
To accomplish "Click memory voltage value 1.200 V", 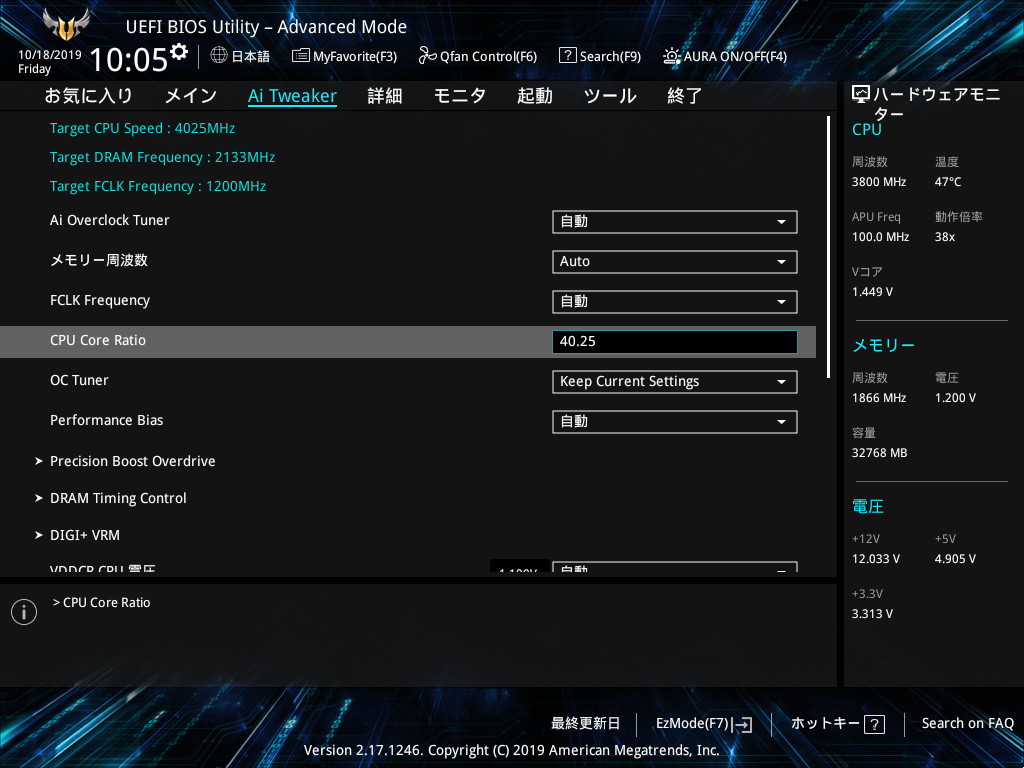I will point(955,398).
